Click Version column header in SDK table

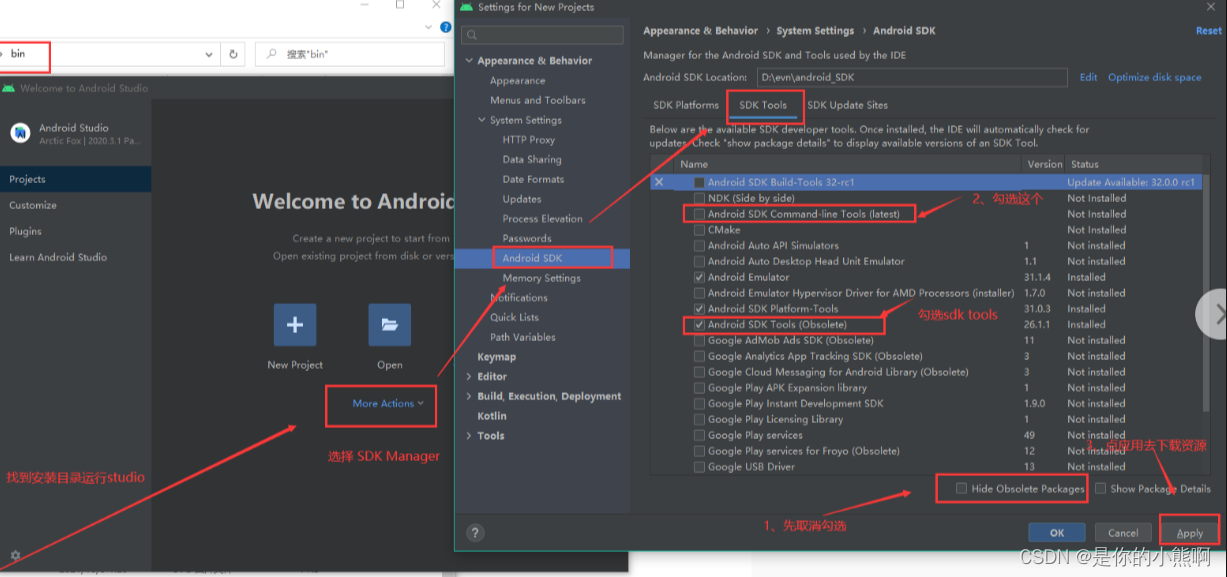1045,164
